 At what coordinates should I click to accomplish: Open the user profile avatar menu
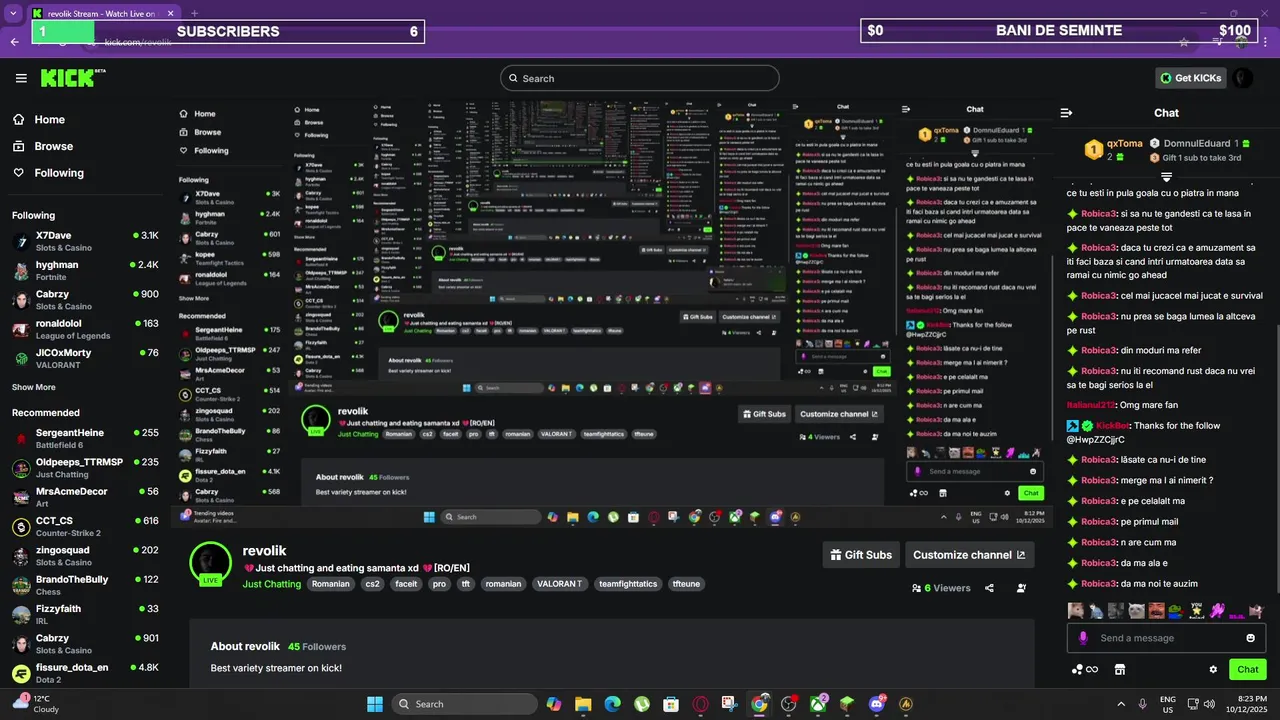point(1242,78)
